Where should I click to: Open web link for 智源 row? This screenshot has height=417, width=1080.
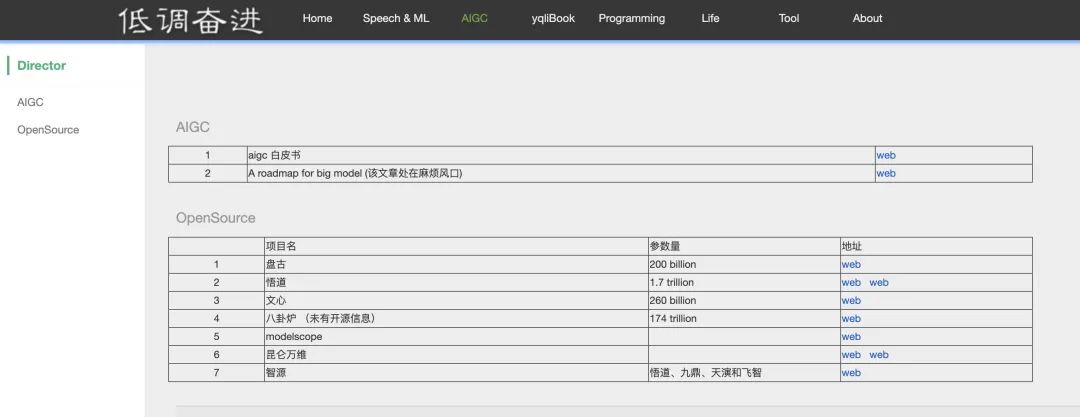[x=851, y=372]
